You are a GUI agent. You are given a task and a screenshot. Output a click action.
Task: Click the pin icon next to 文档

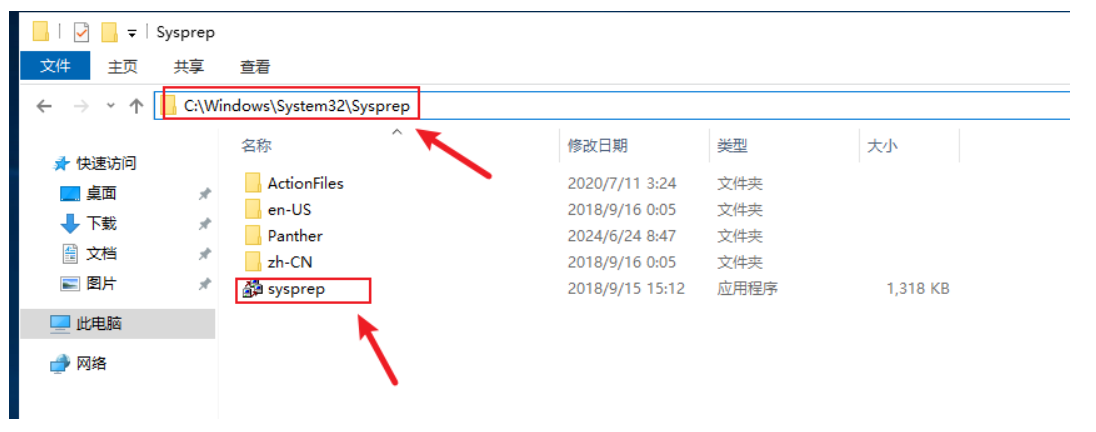tap(205, 254)
